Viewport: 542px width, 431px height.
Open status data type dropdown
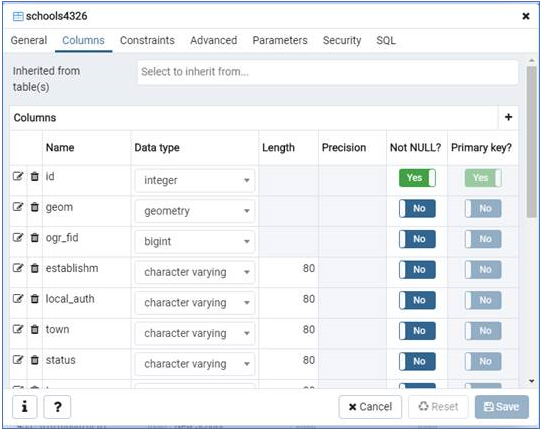pyautogui.click(x=195, y=364)
